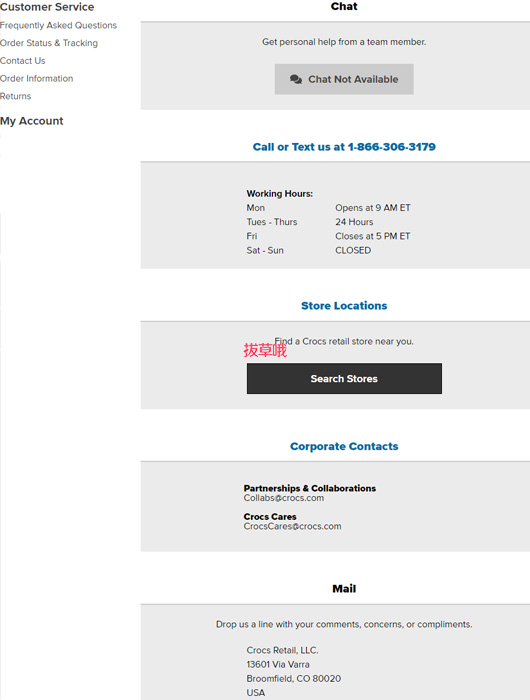
Task: Click the Customer Service heading
Action: click(x=47, y=7)
